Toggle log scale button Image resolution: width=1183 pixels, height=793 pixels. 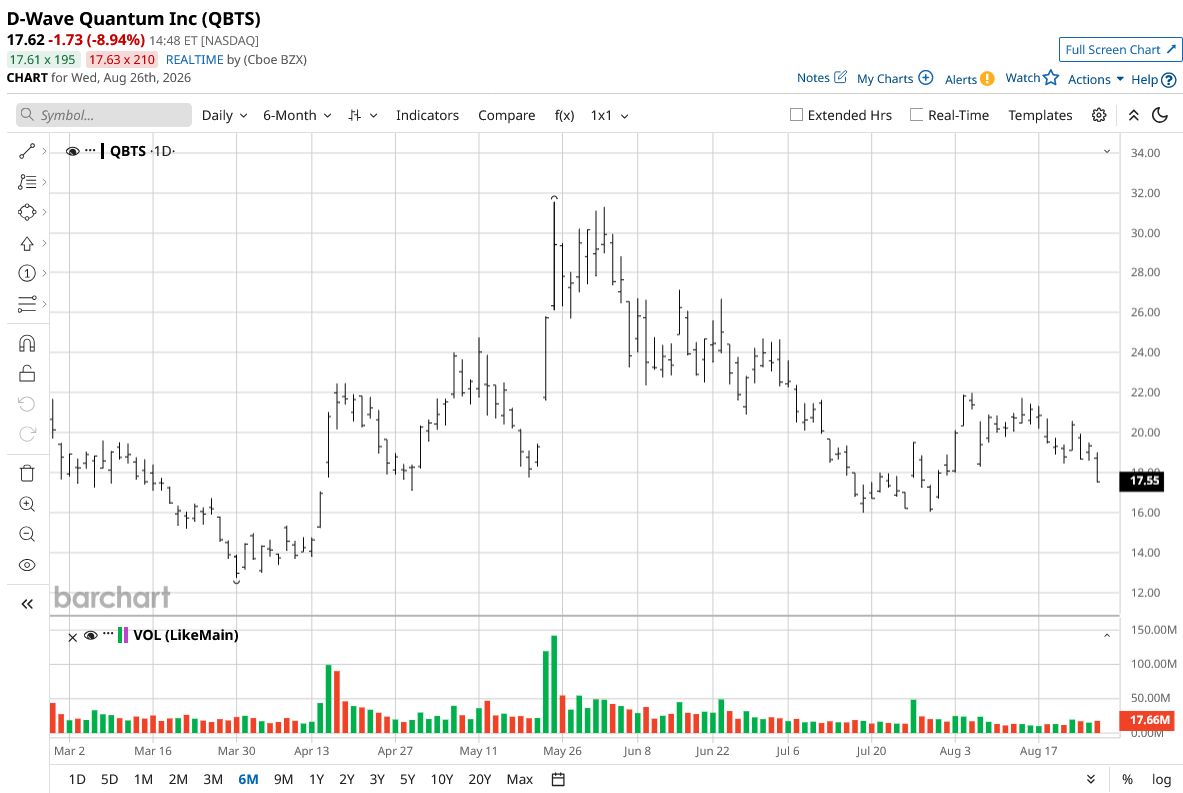pyautogui.click(x=1162, y=779)
